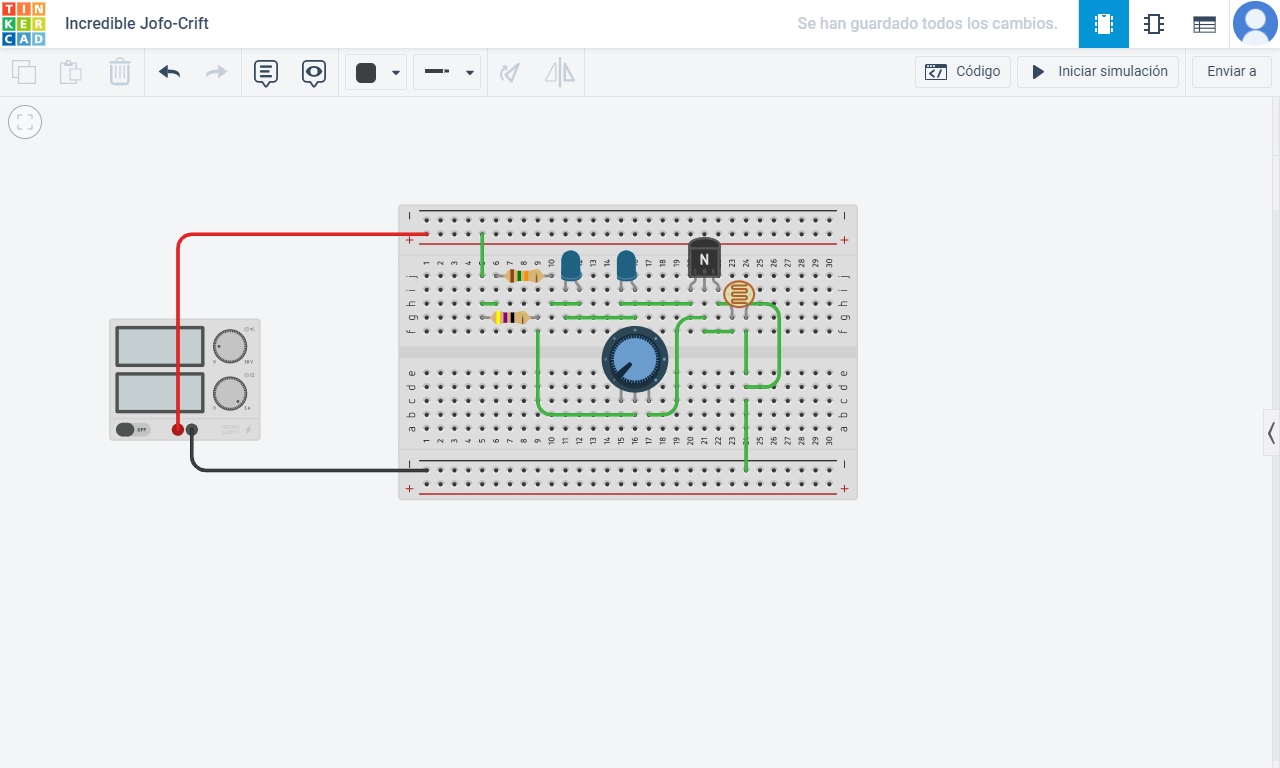
Task: Open the Enviar a sharing options
Action: point(1231,71)
